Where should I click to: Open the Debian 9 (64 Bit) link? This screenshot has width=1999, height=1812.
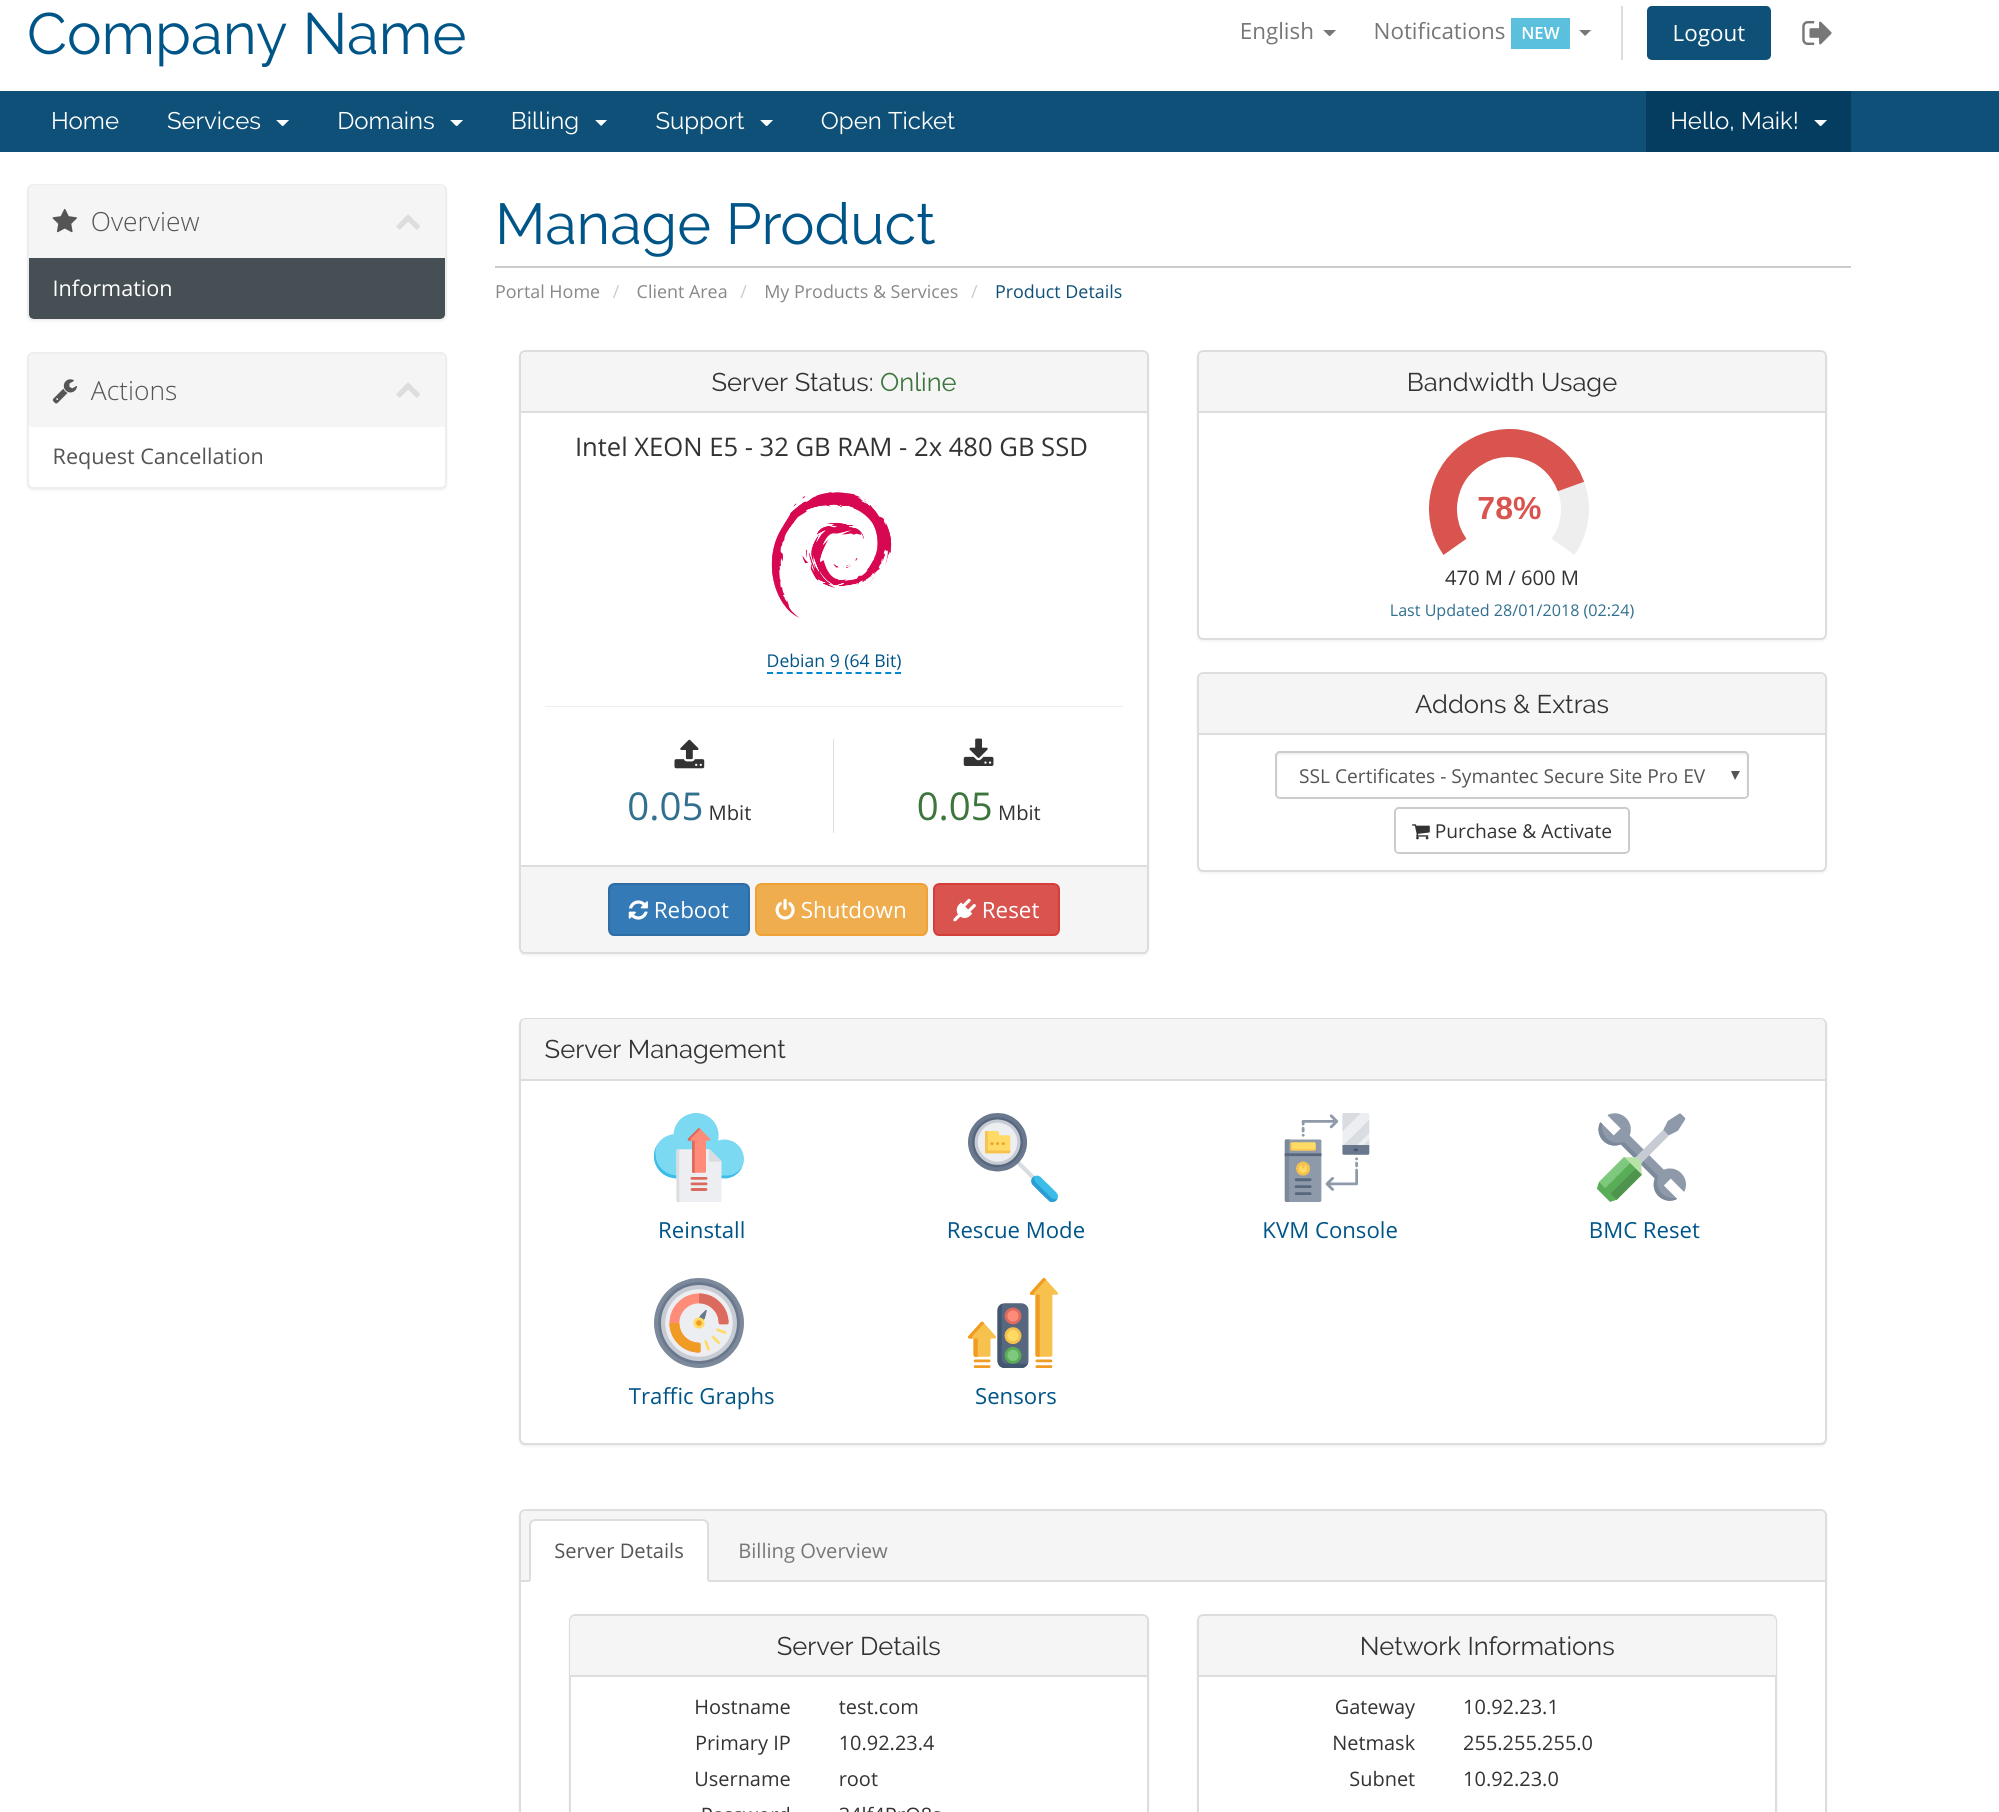(834, 660)
